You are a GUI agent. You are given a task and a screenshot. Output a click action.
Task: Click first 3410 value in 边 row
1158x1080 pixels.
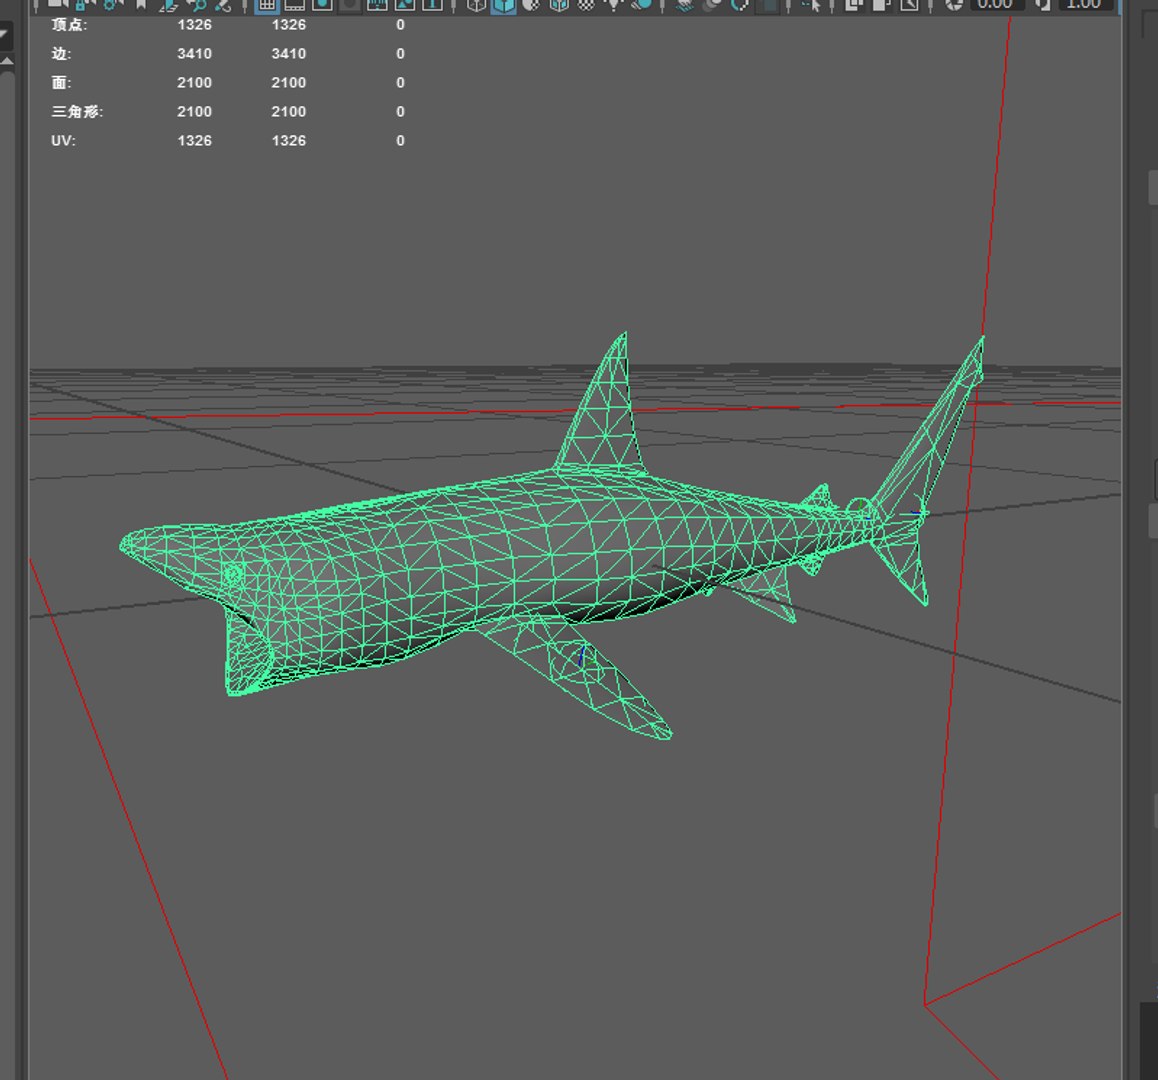pos(194,53)
